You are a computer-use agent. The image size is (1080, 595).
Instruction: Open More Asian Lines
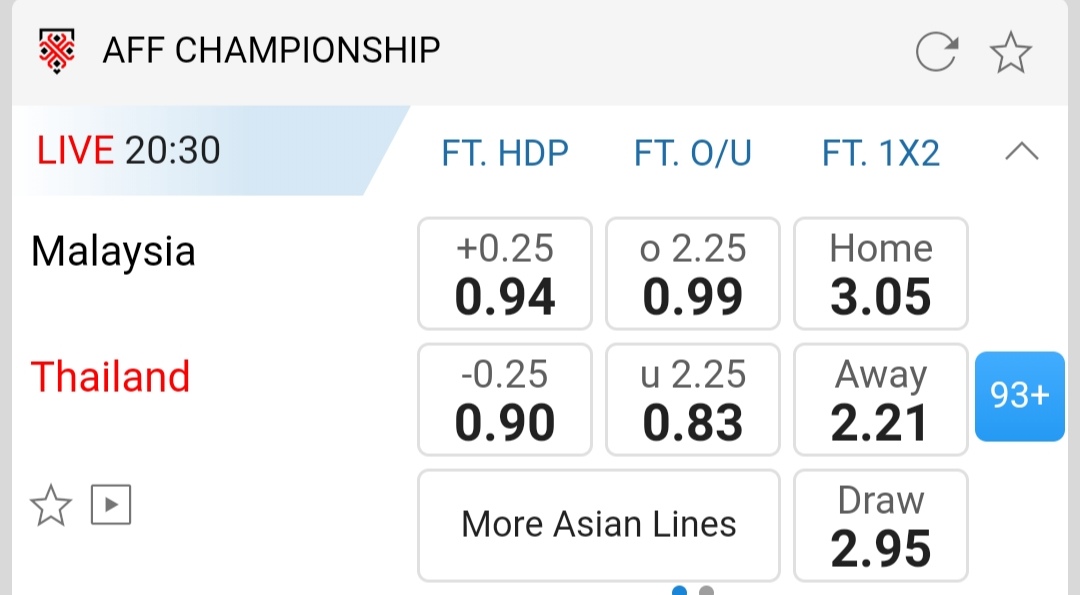coord(598,524)
